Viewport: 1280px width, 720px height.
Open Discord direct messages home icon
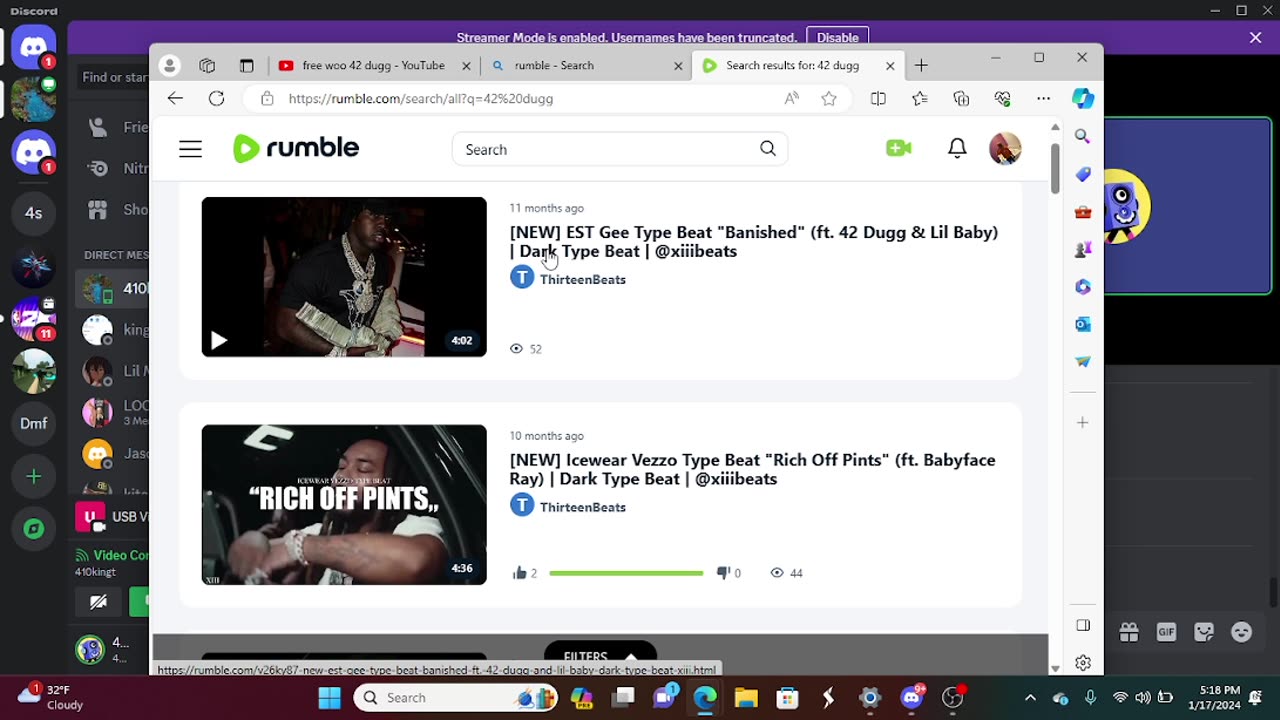(x=34, y=47)
